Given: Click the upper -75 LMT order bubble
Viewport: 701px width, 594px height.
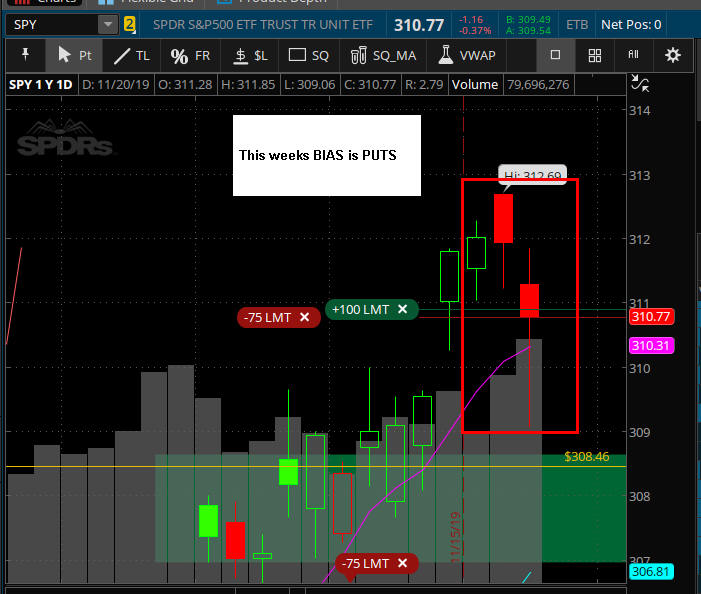Looking at the screenshot, I should 279,317.
